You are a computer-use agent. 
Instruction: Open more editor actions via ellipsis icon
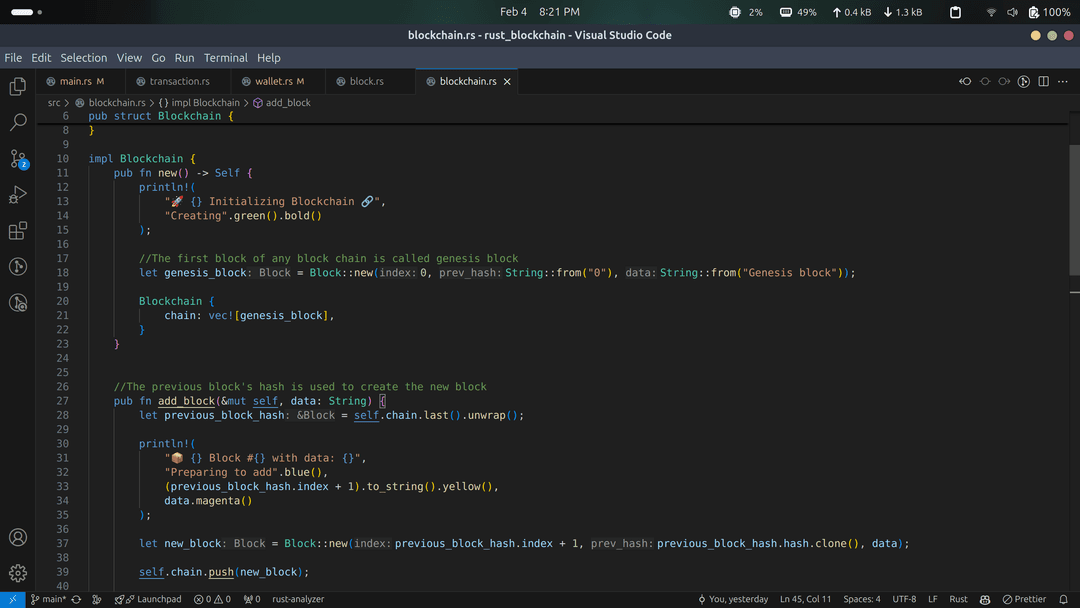(x=1062, y=81)
